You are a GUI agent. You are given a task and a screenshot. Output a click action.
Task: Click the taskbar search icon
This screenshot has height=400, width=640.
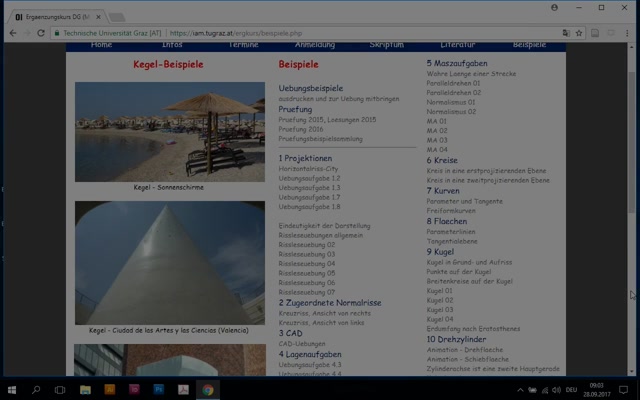(36, 389)
